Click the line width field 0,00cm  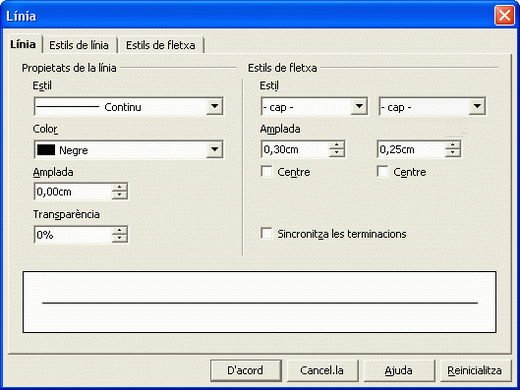click(73, 192)
